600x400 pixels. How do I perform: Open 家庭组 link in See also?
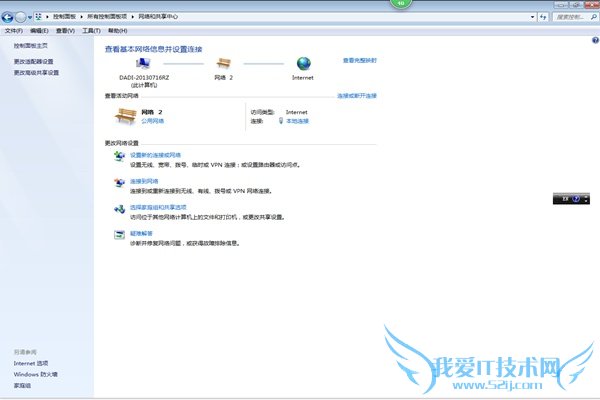[x=22, y=386]
